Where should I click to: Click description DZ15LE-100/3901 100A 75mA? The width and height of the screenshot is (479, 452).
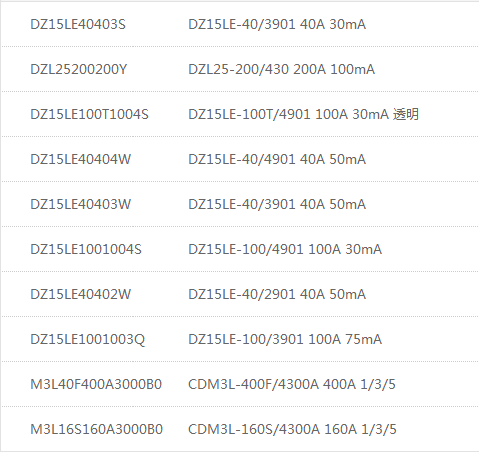285,339
